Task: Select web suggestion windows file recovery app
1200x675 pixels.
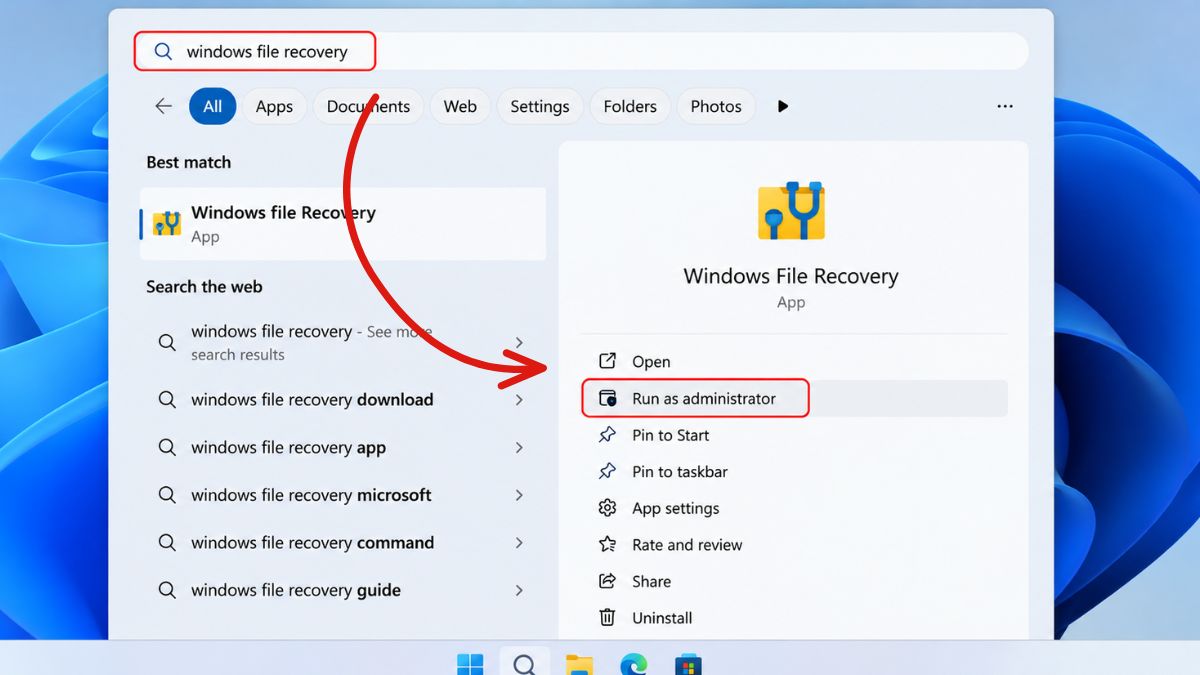Action: (343, 447)
